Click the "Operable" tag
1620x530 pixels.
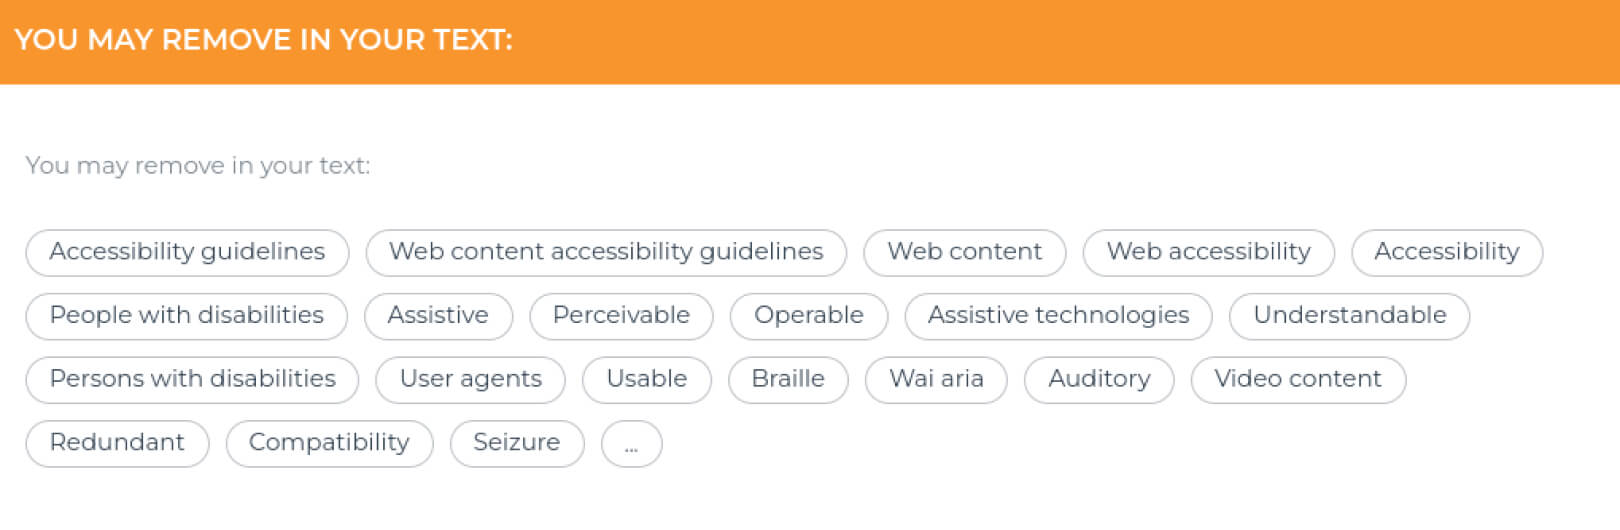click(x=808, y=316)
